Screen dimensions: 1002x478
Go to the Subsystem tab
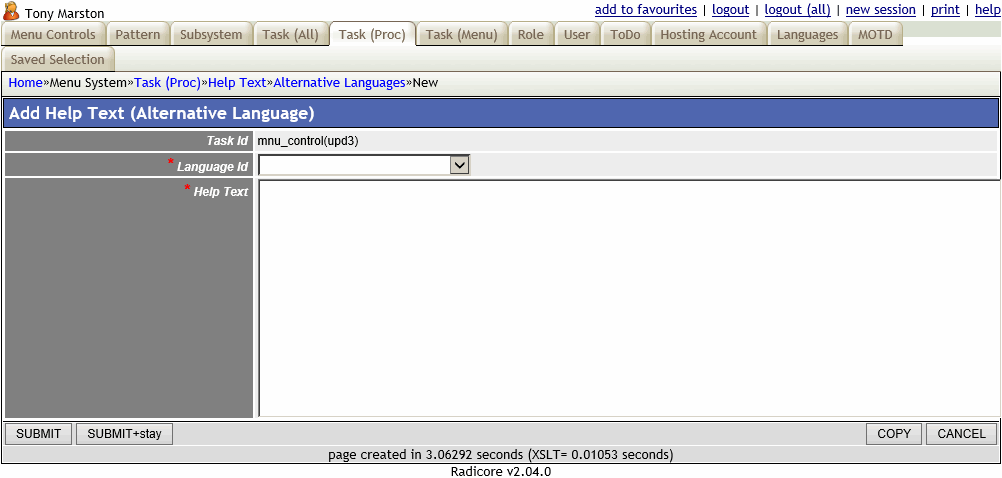pyautogui.click(x=211, y=35)
